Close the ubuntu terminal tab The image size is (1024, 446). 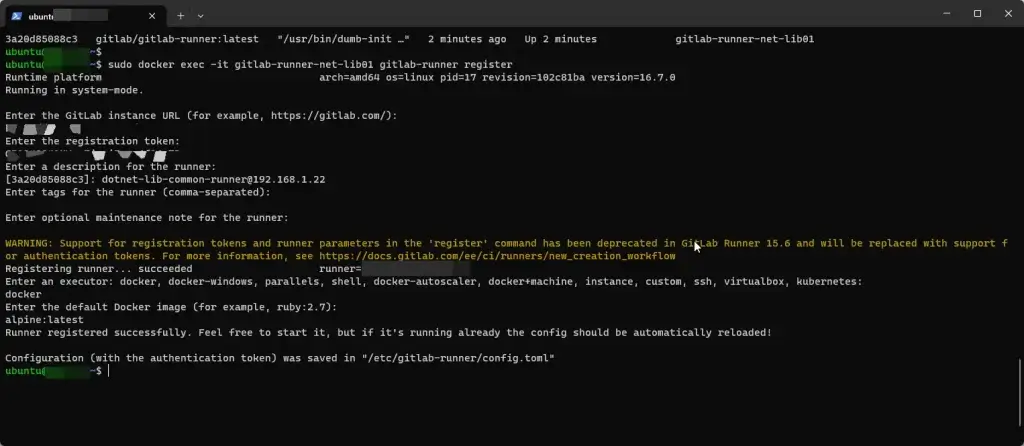152,16
